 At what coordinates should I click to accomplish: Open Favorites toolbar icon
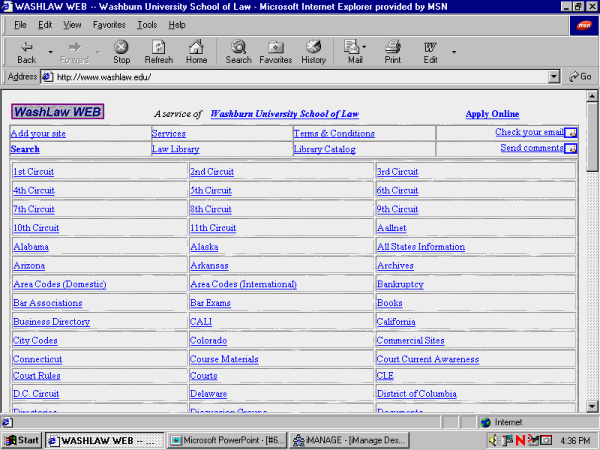click(275, 47)
